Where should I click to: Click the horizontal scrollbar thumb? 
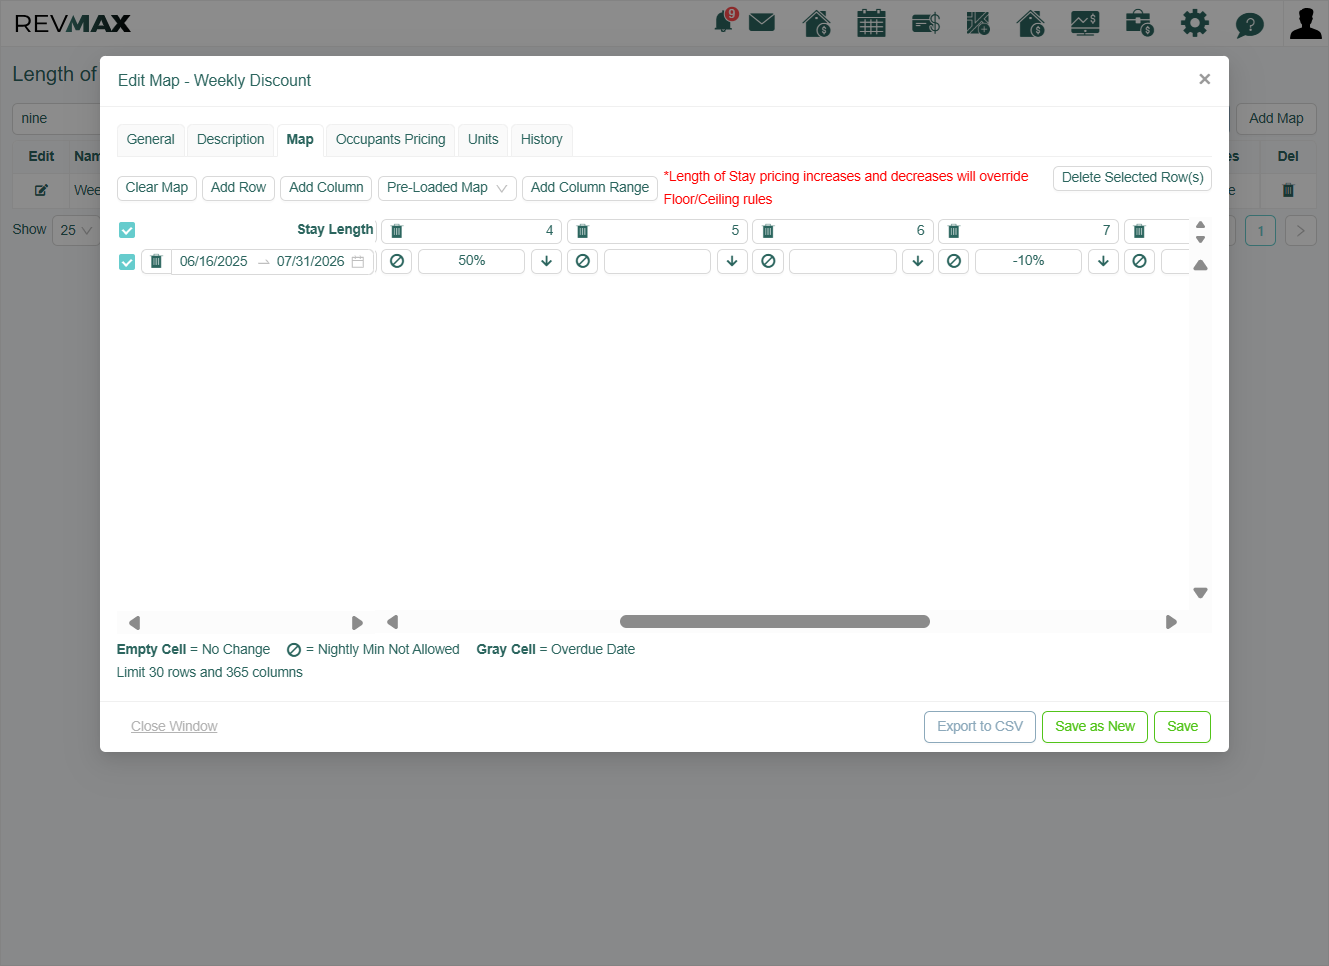pos(775,622)
